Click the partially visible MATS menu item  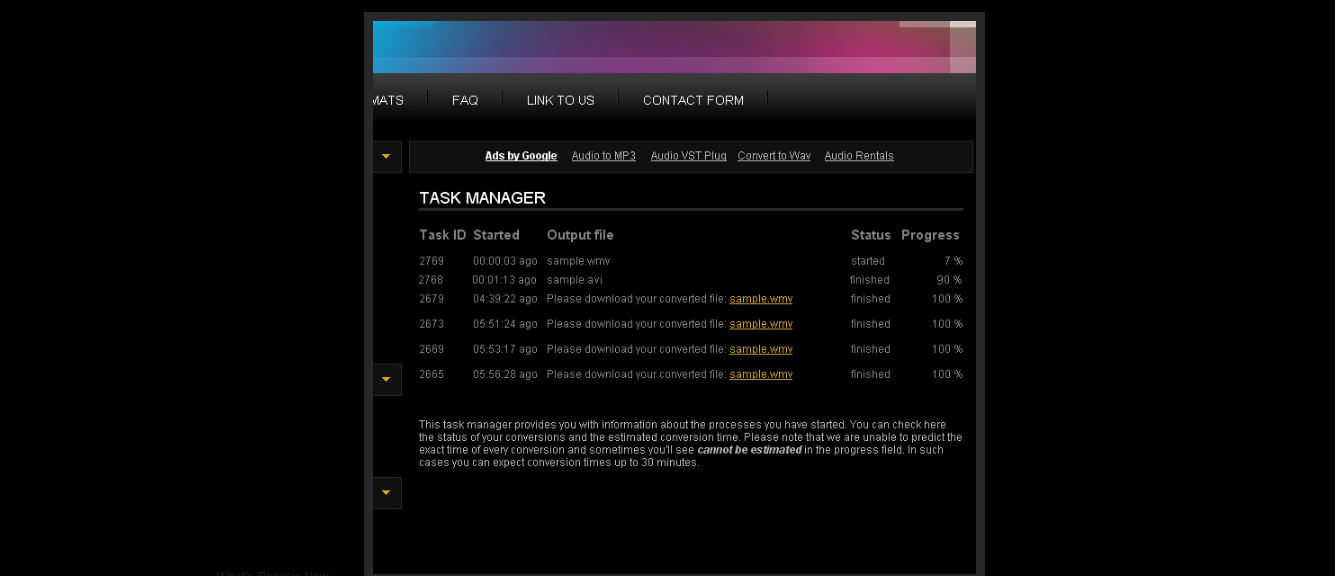(388, 100)
